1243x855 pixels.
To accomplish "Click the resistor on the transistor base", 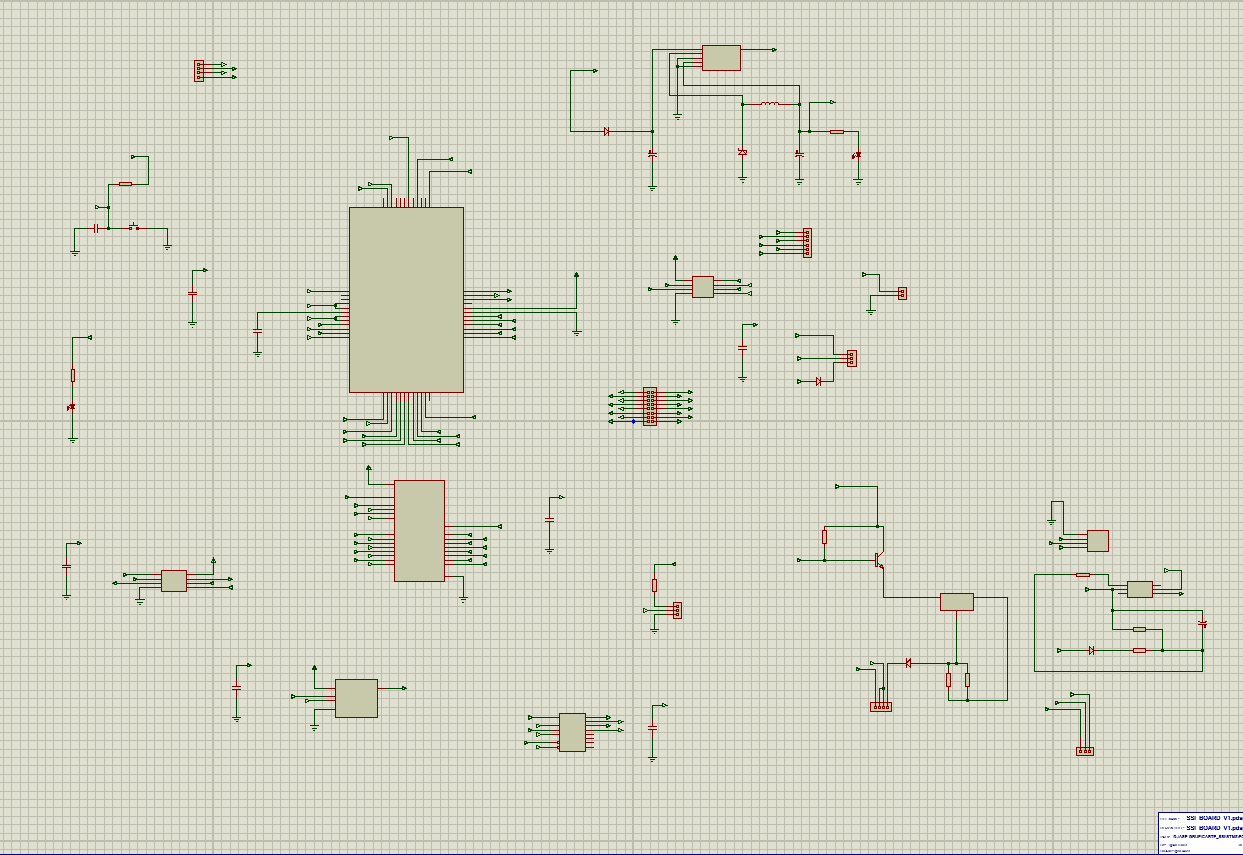I will (x=825, y=537).
